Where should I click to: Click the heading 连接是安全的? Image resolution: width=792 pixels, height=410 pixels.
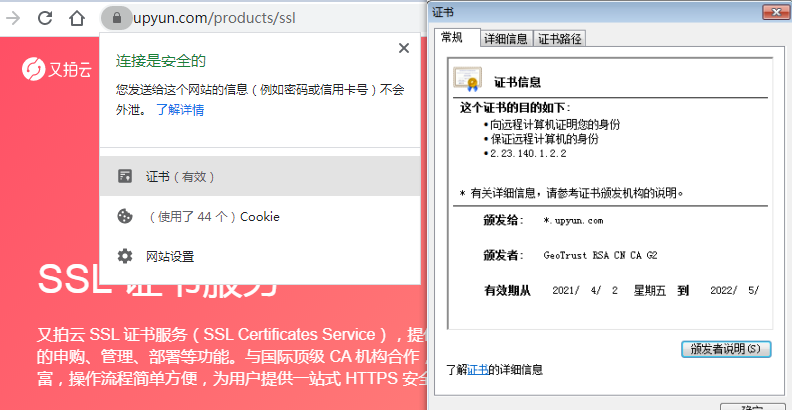pos(161,61)
